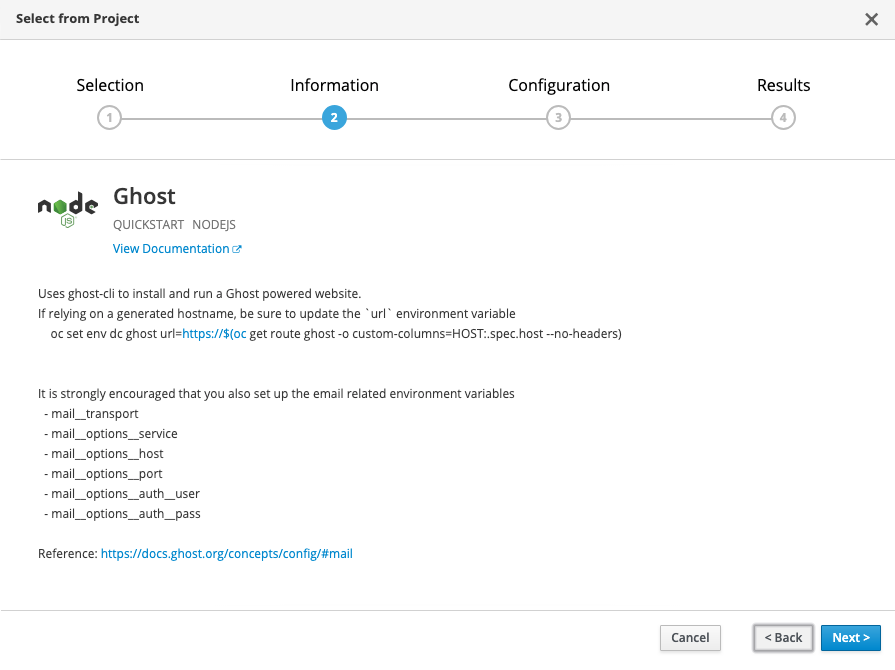
Task: Click the progress line between Selection and Information
Action: [220, 117]
